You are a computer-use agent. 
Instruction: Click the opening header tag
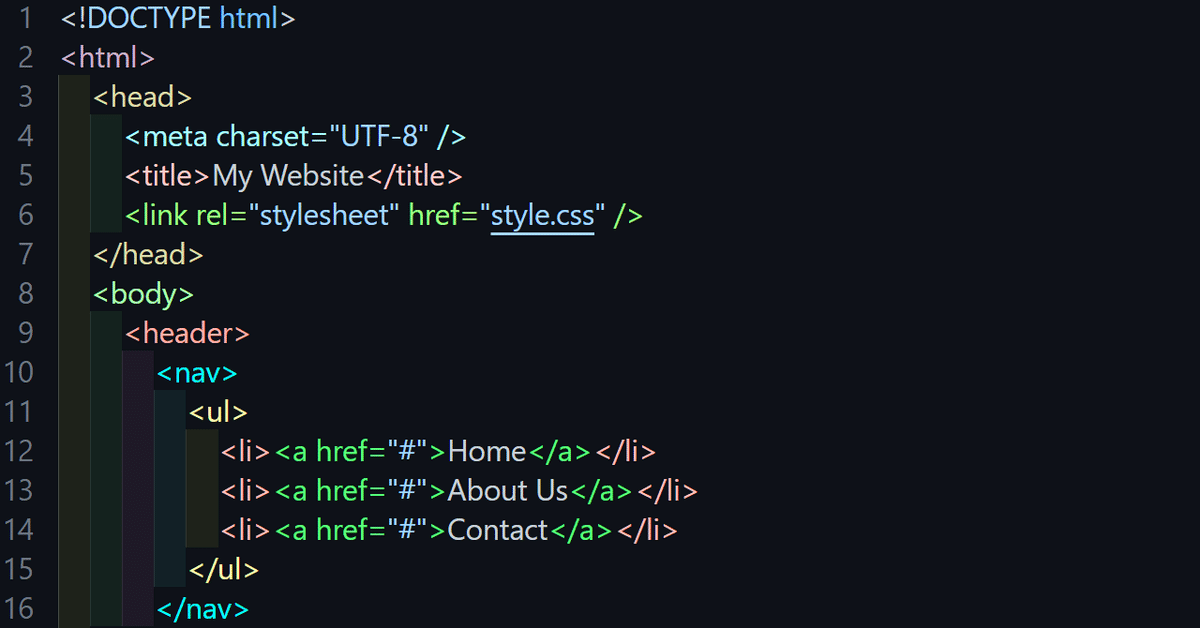coord(188,333)
